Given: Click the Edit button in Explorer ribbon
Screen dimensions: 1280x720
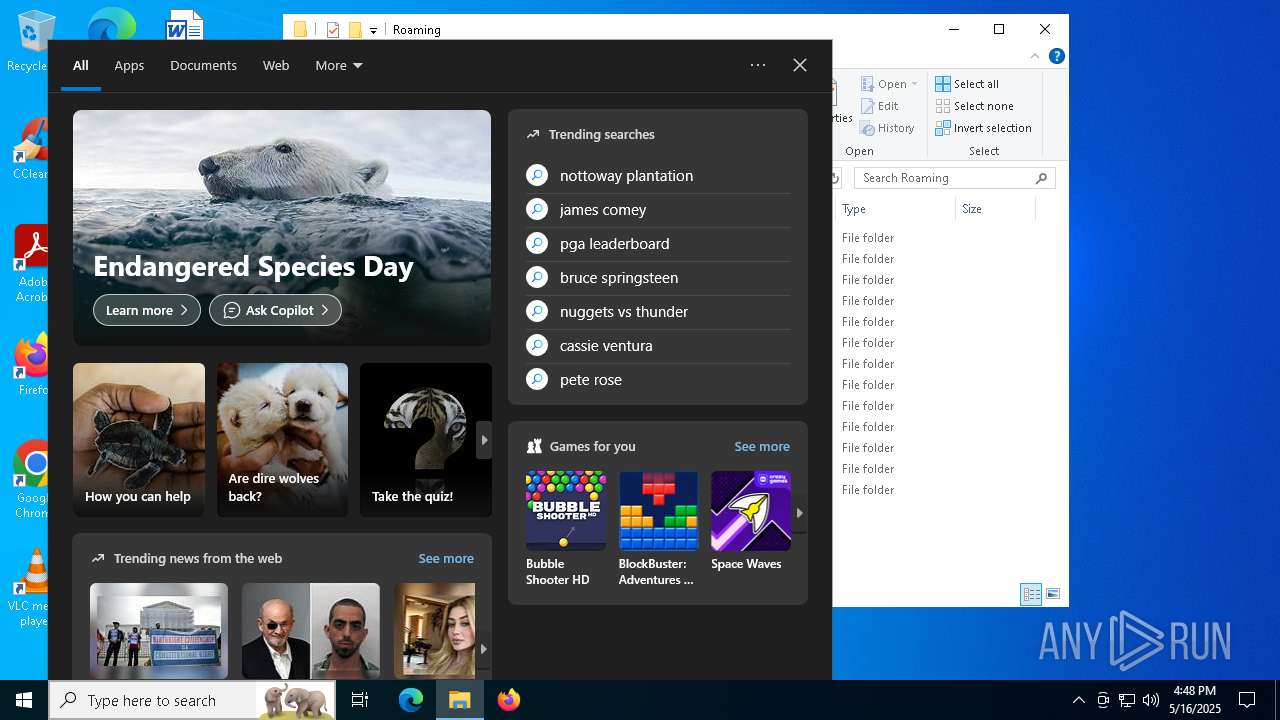Looking at the screenshot, I should (879, 106).
